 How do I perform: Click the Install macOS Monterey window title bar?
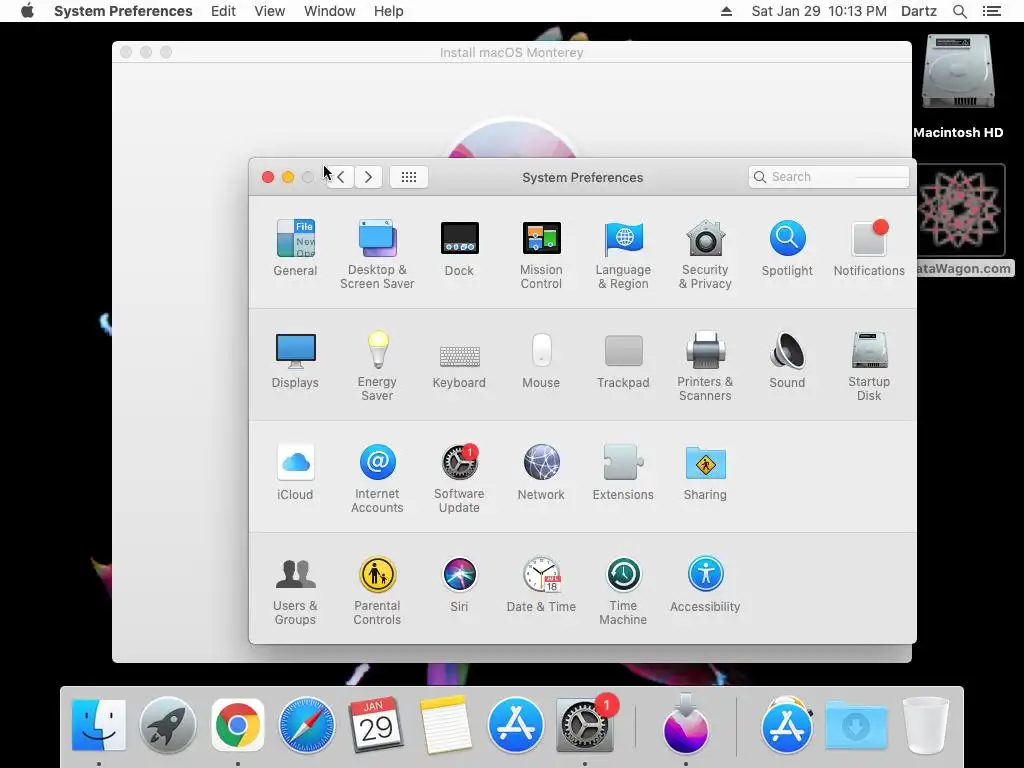click(511, 52)
